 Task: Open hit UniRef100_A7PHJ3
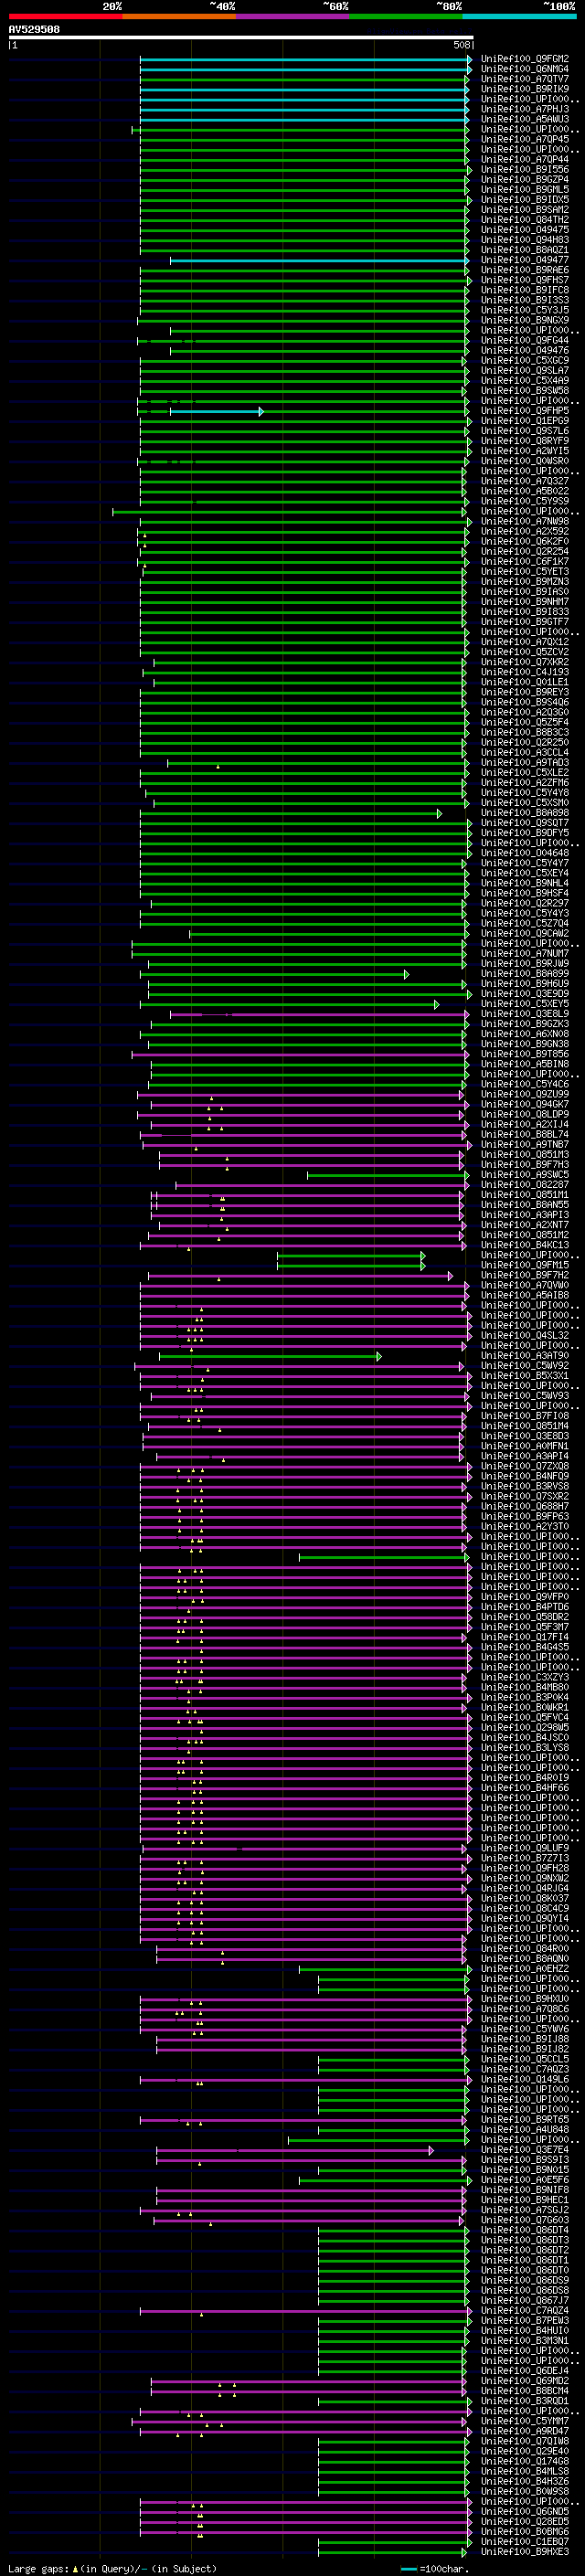pyautogui.click(x=525, y=109)
